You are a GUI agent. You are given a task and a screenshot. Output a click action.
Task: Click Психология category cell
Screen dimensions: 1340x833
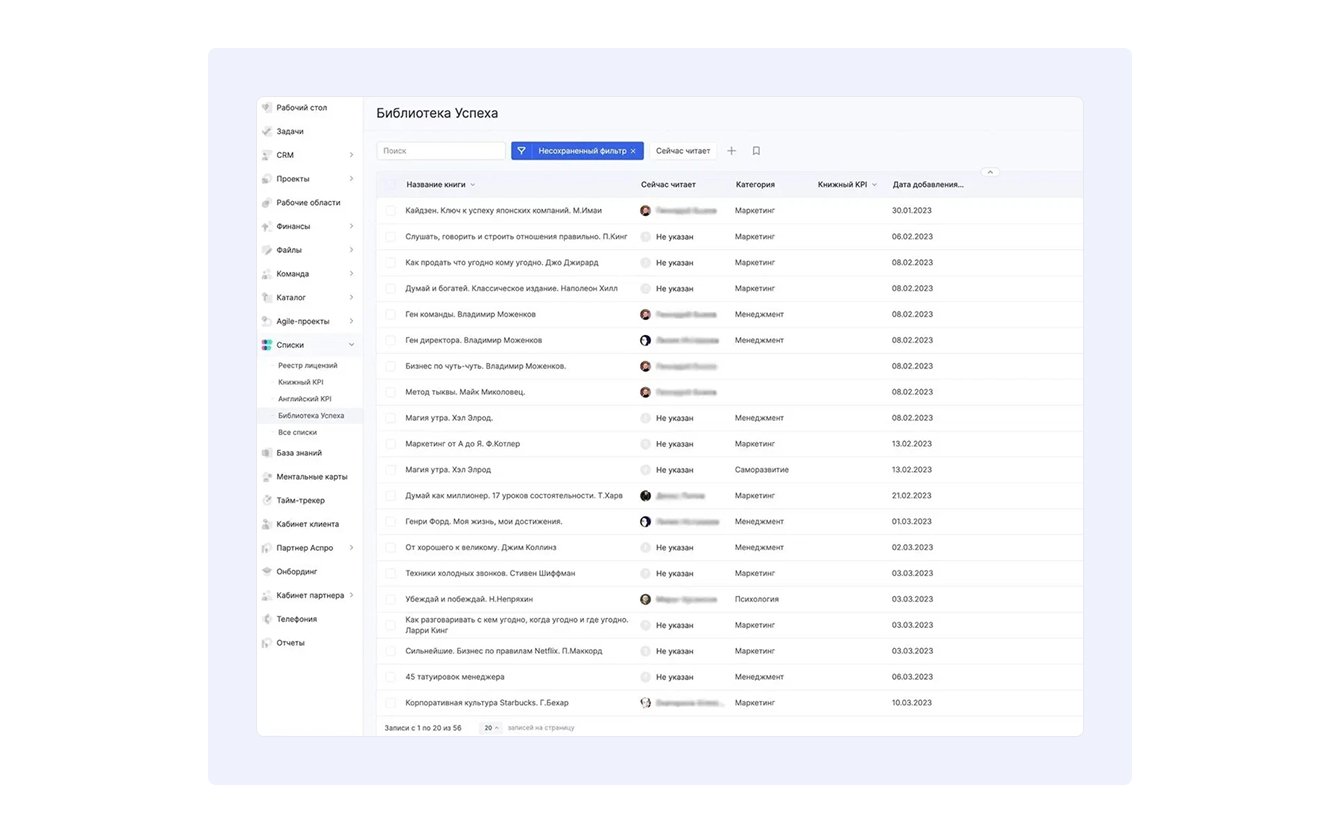757,599
